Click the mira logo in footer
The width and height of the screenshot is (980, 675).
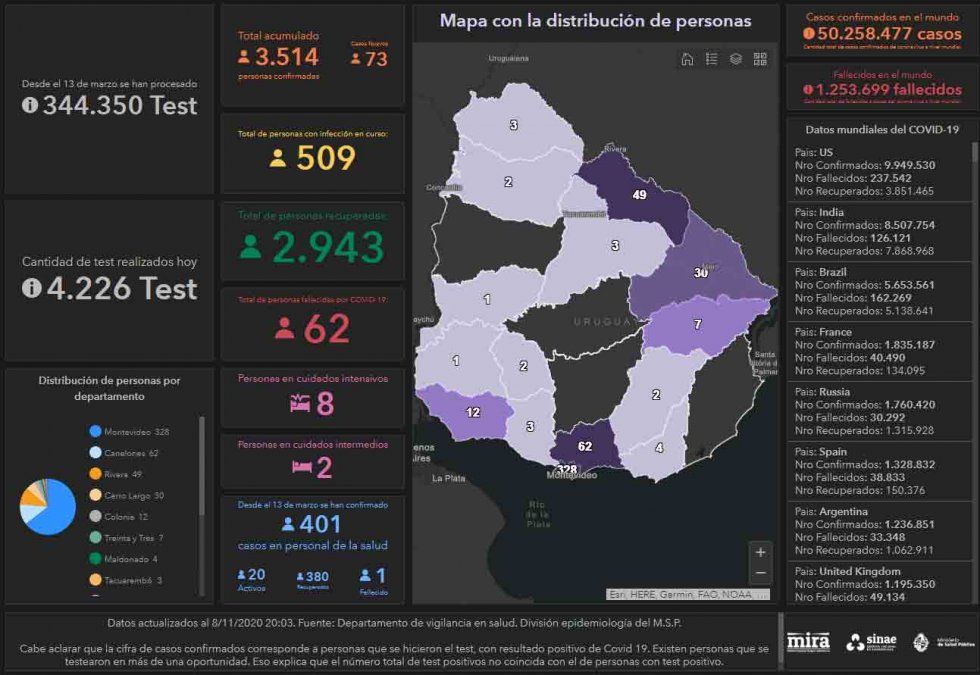(808, 642)
